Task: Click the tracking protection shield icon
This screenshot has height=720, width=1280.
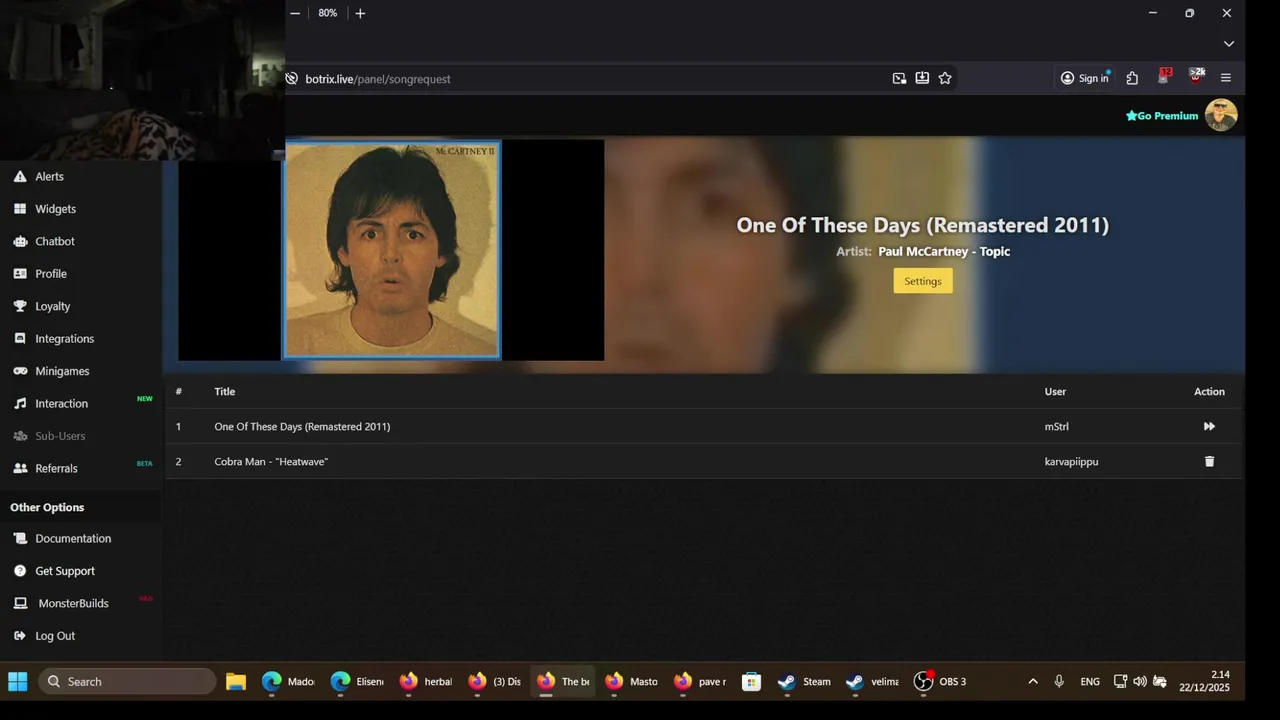Action: click(x=292, y=79)
